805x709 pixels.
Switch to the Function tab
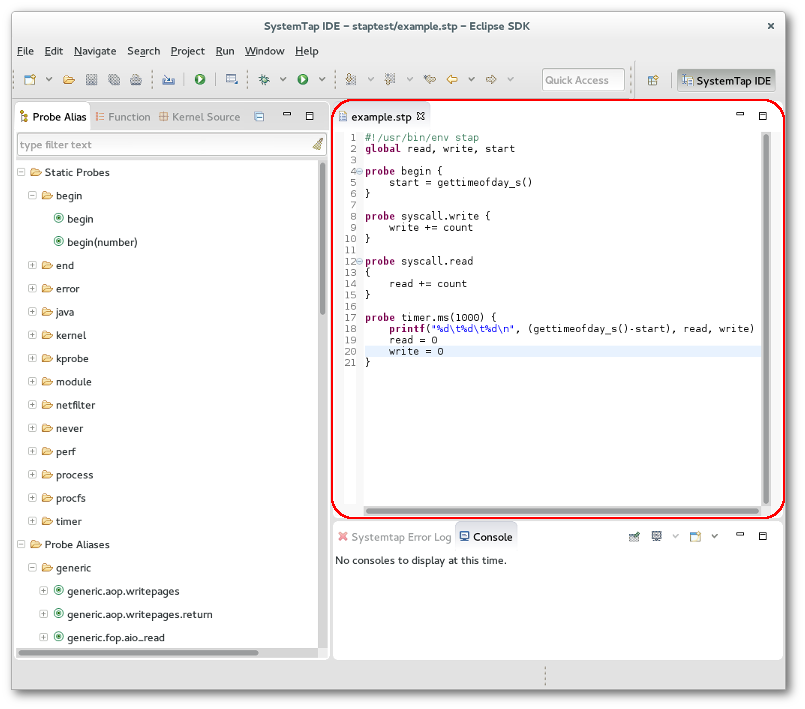coord(123,117)
